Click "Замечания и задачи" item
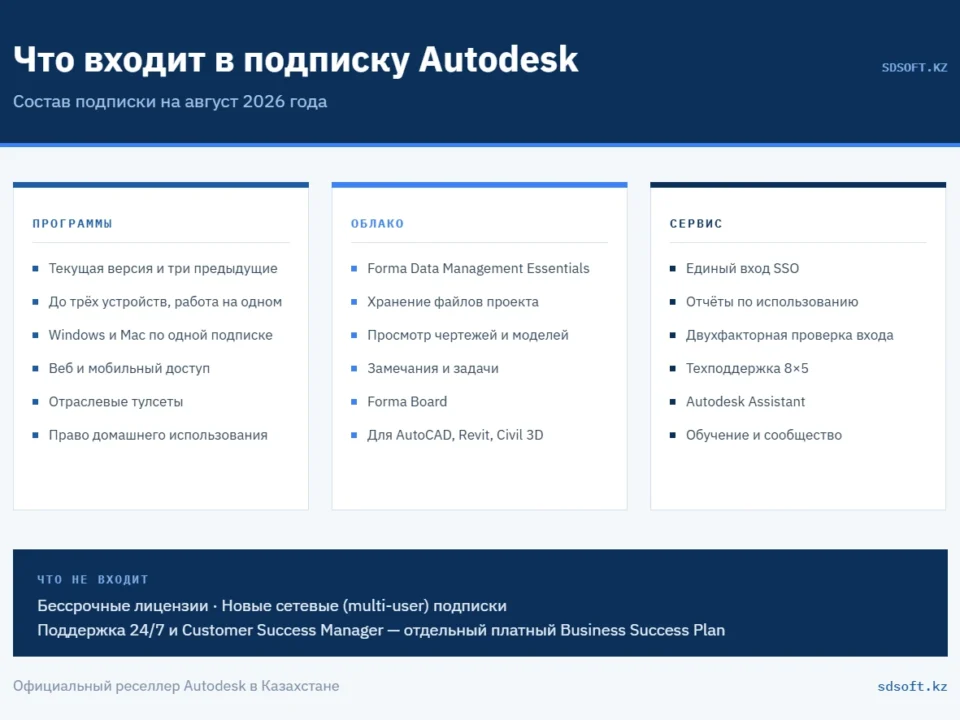This screenshot has height=720, width=960. point(433,369)
